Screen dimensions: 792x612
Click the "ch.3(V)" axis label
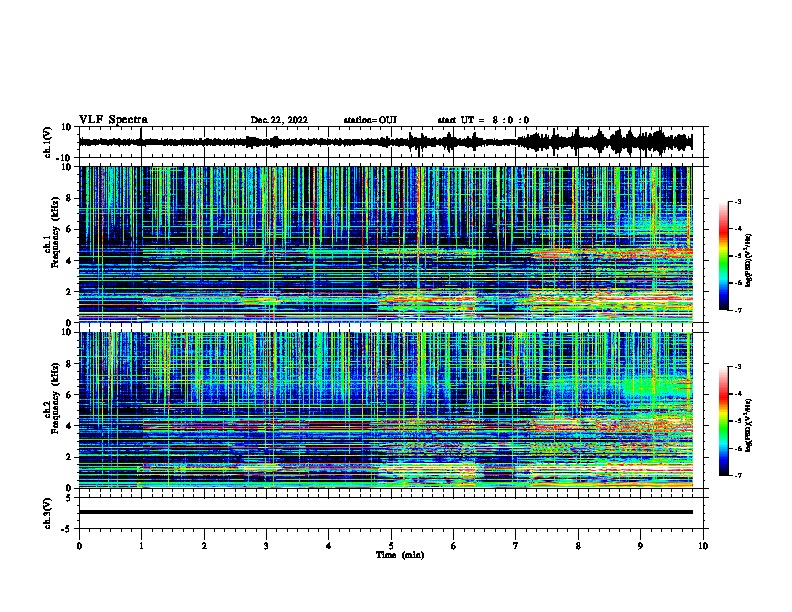pos(48,513)
